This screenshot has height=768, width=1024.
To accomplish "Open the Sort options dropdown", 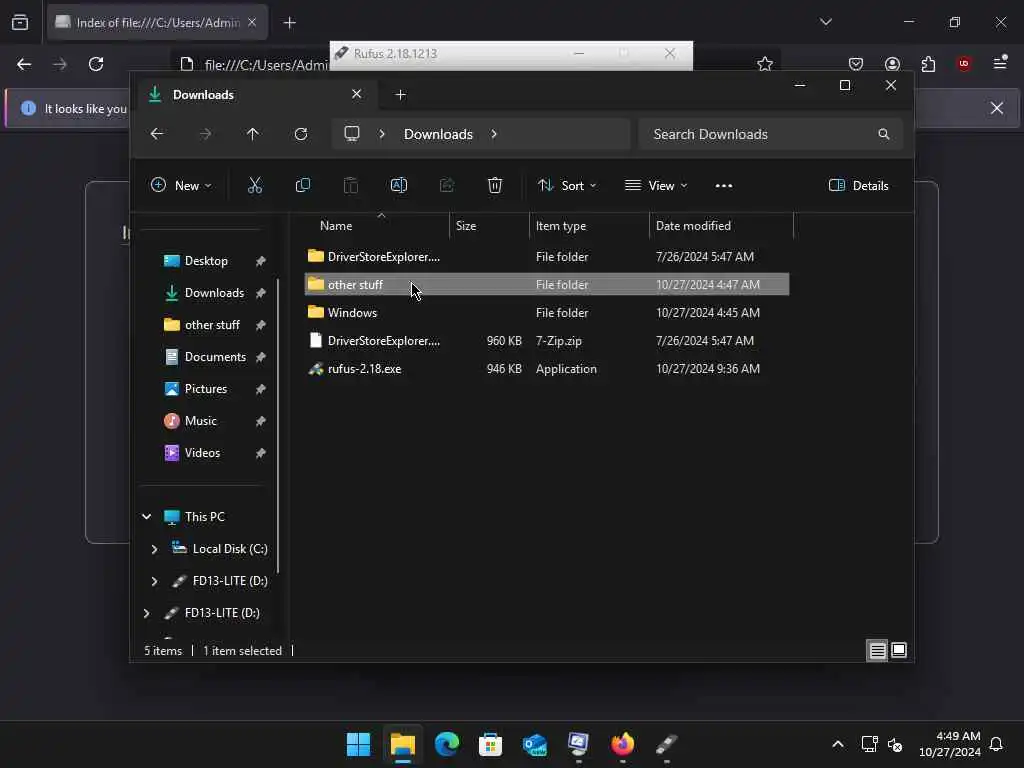I will click(x=567, y=185).
